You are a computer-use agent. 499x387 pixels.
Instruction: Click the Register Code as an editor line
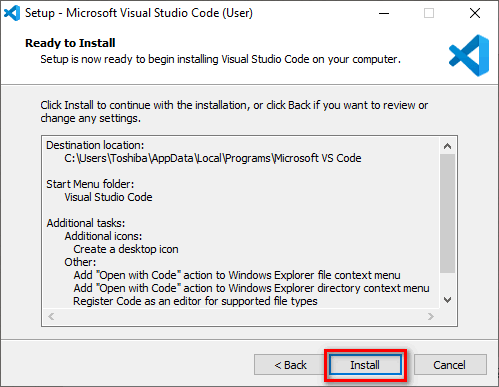[x=195, y=301]
